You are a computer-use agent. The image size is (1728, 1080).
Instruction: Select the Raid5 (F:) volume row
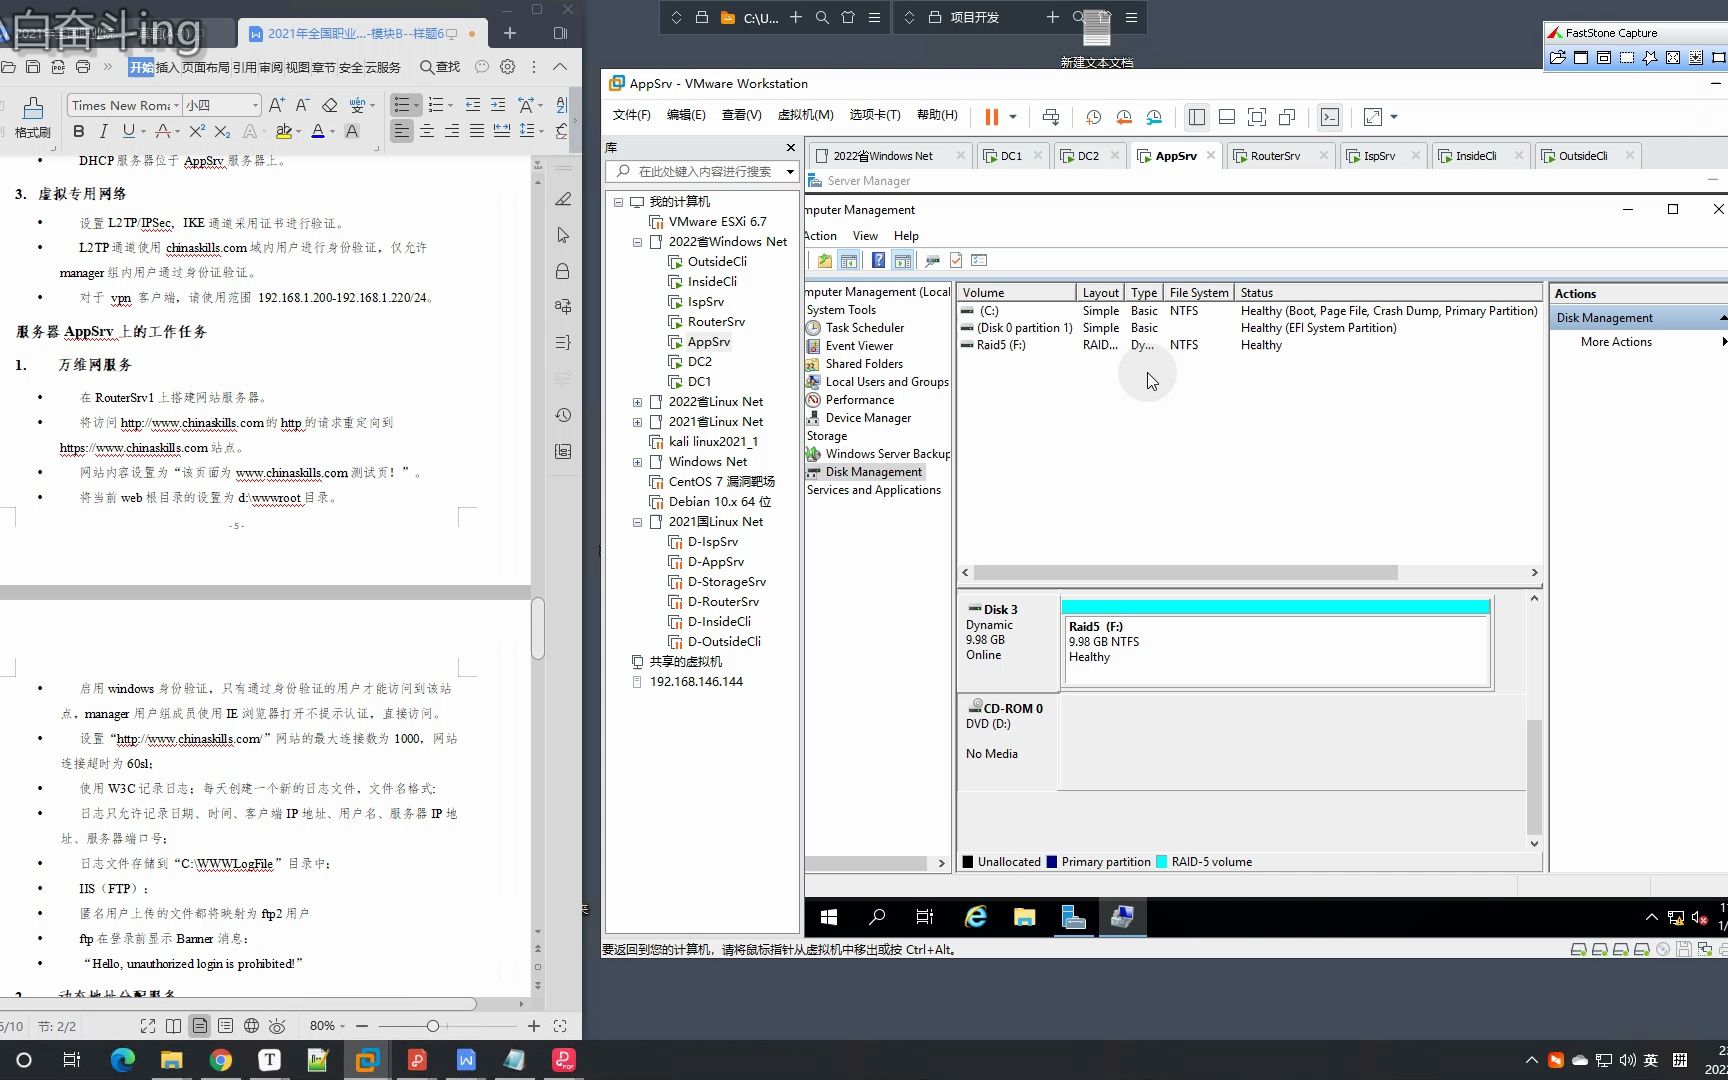[1250, 345]
